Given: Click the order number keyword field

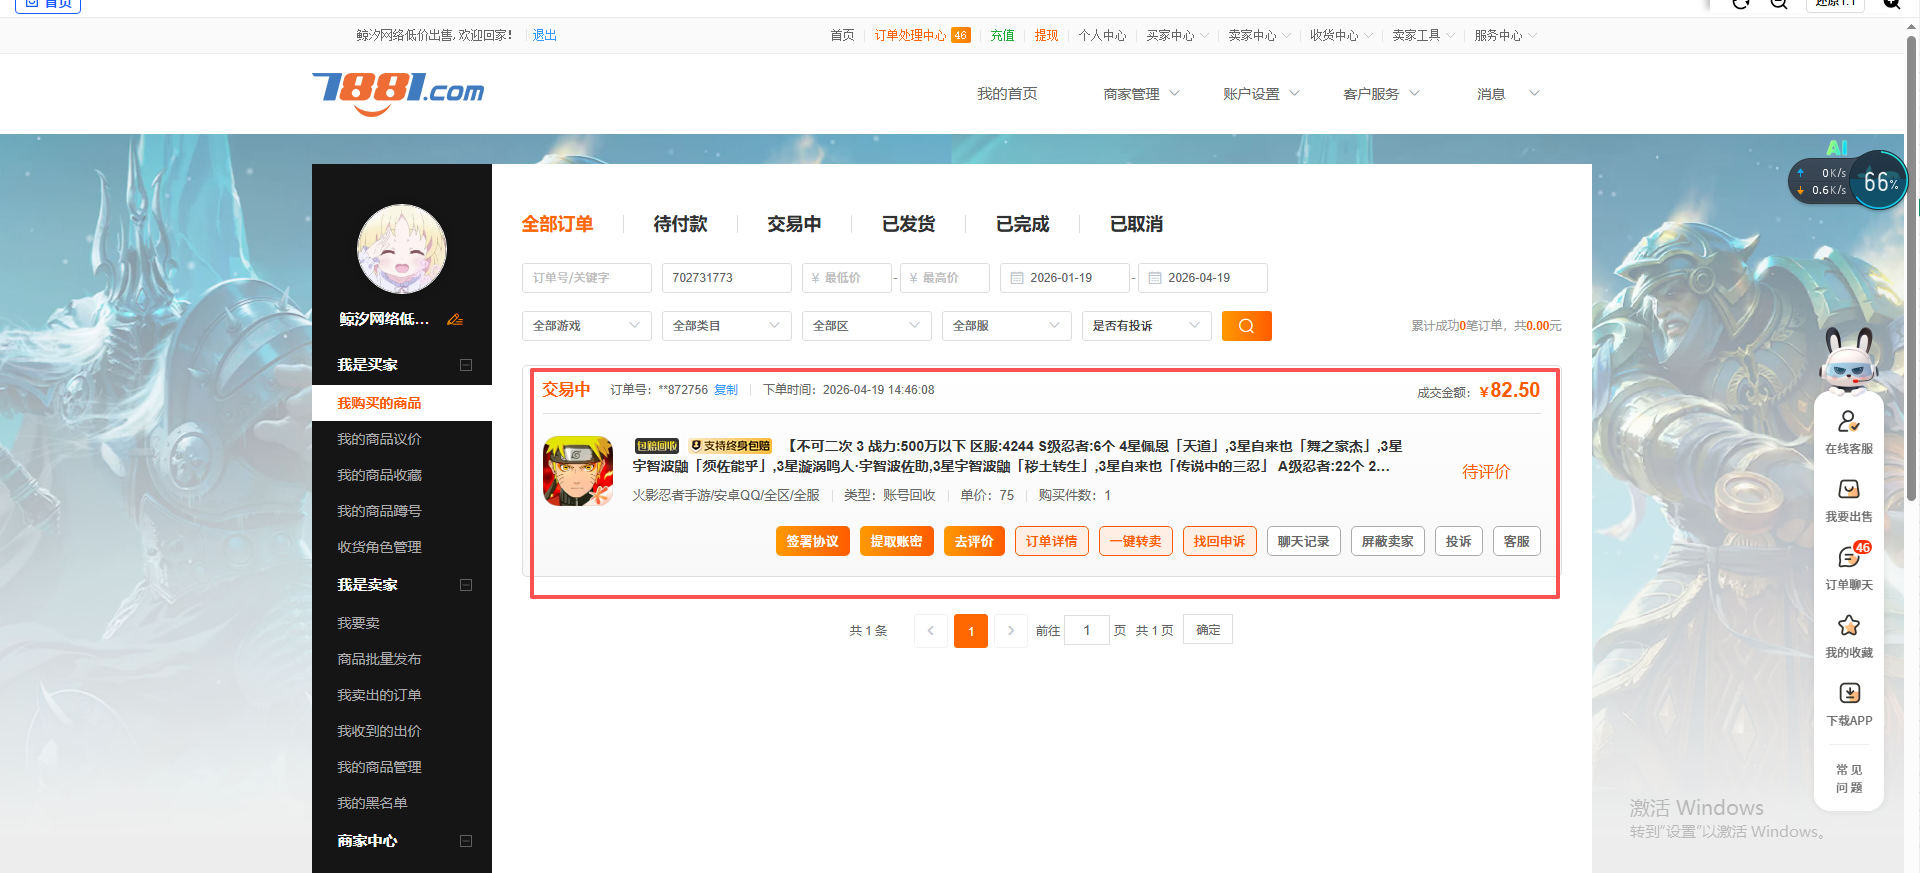Looking at the screenshot, I should point(587,278).
